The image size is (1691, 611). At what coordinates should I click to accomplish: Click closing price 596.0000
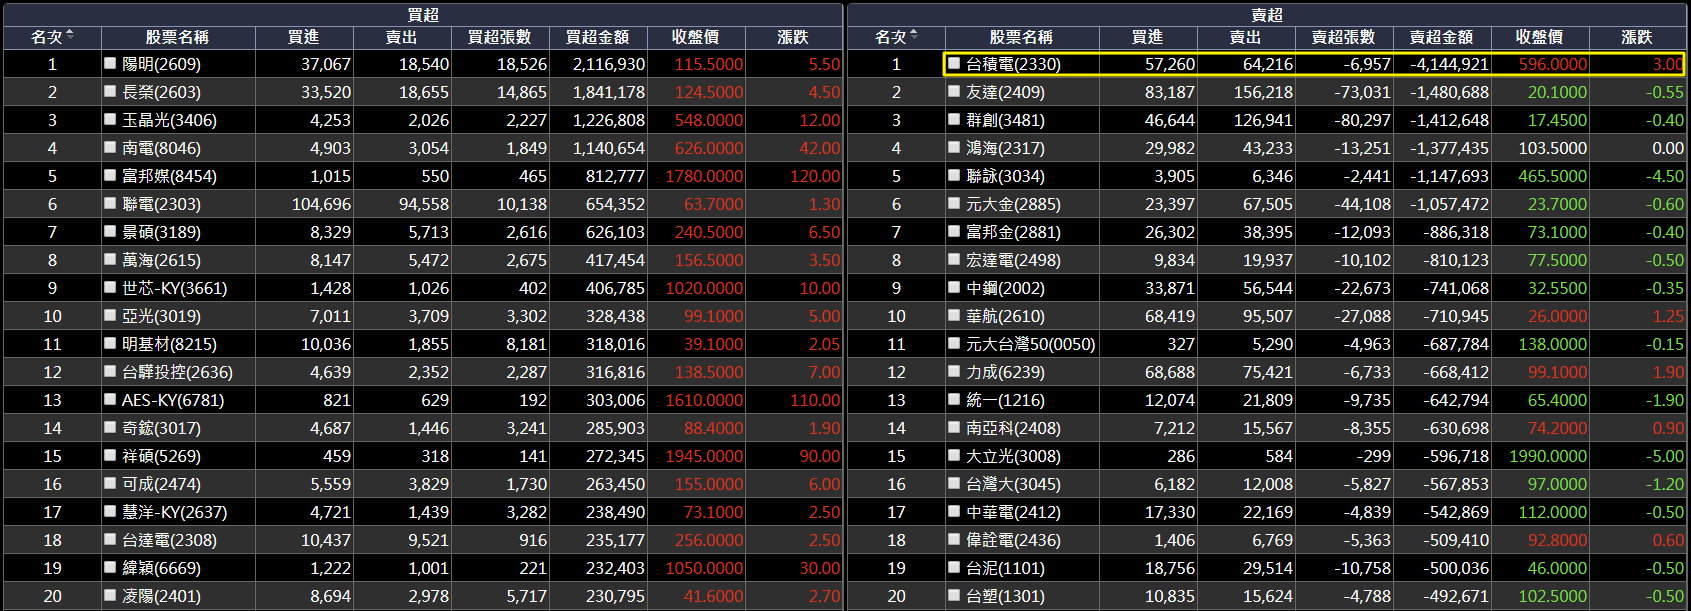pyautogui.click(x=1553, y=64)
